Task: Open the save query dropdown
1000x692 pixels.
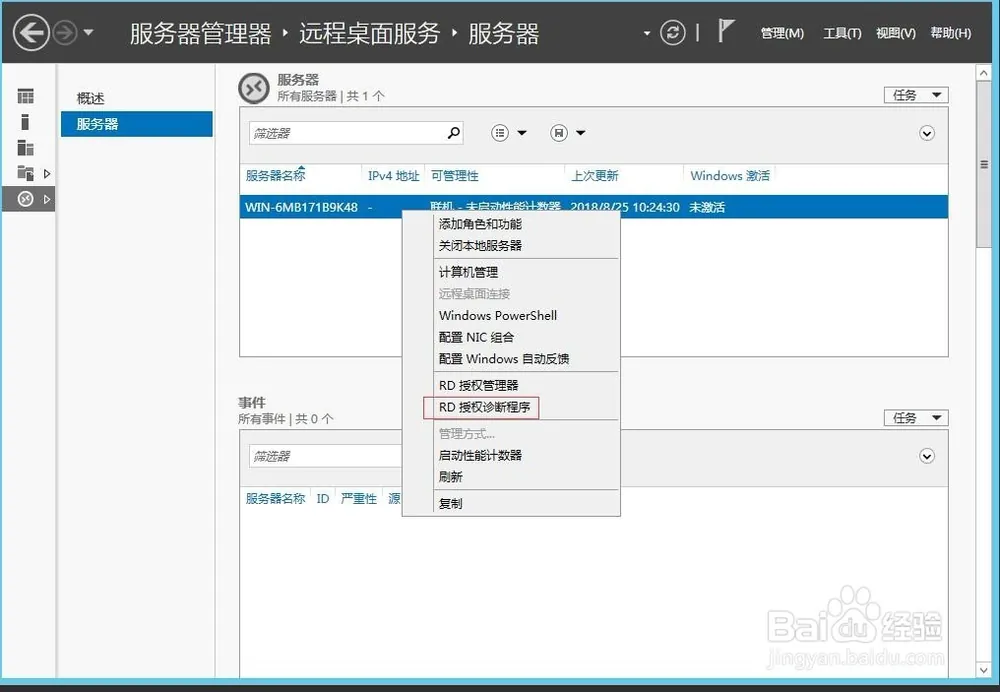Action: coord(568,133)
